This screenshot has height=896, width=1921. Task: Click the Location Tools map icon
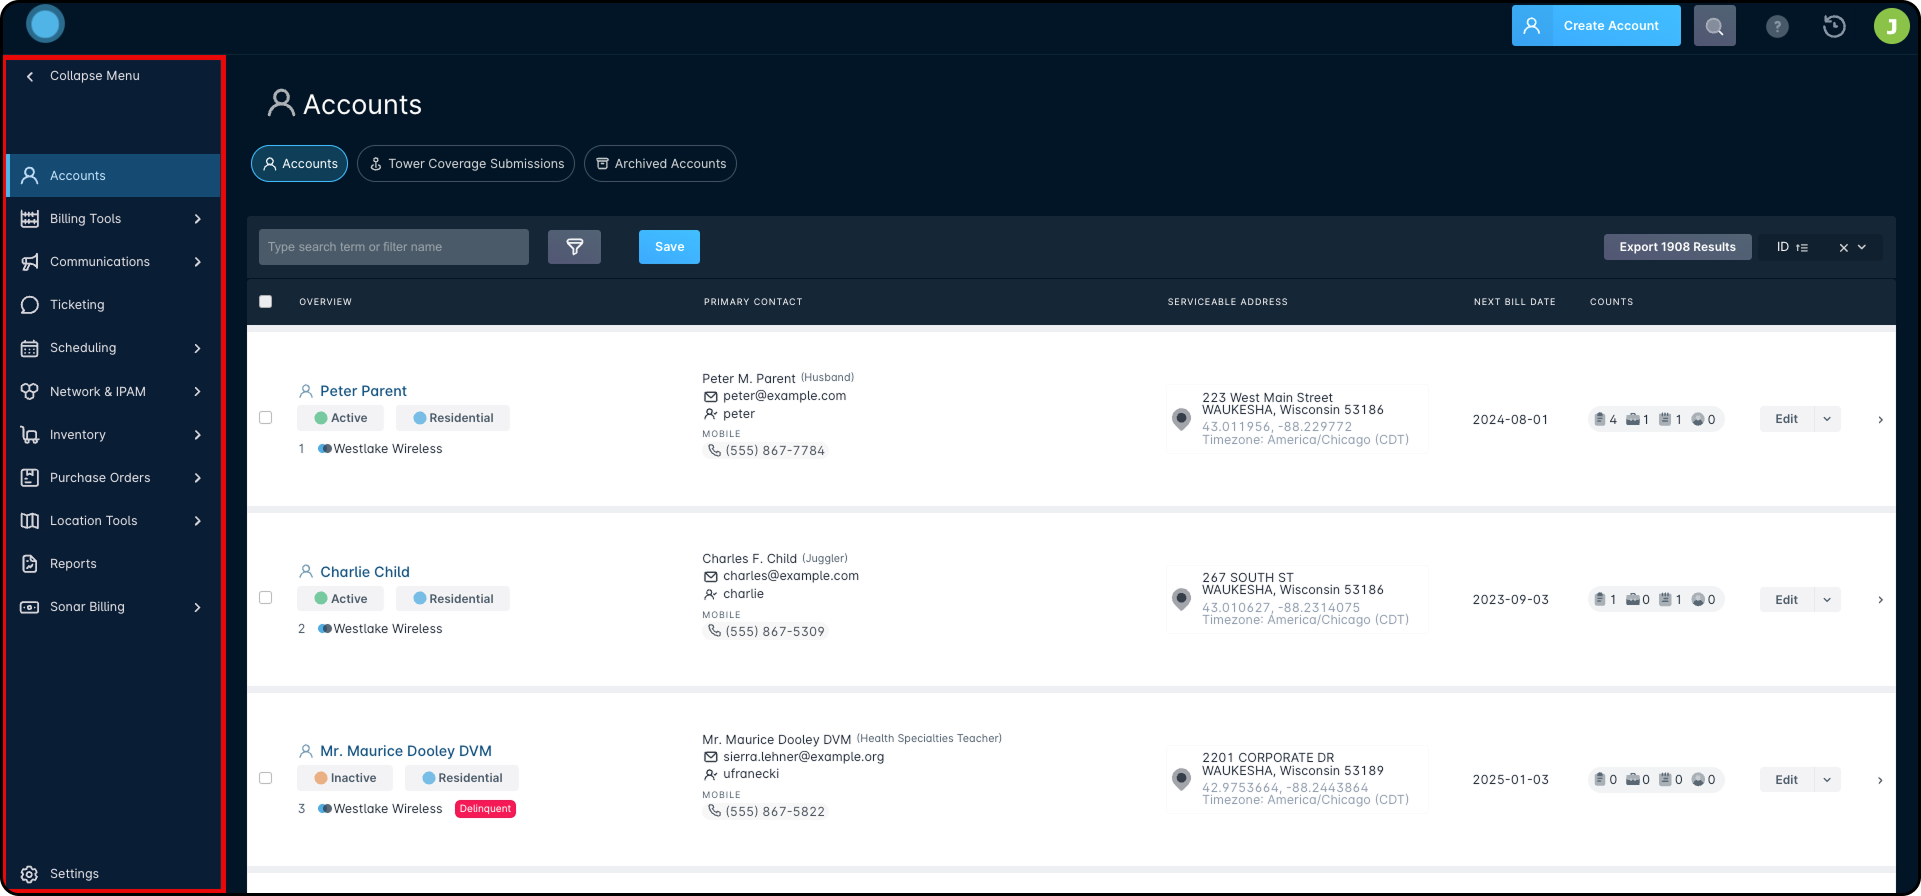[30, 521]
